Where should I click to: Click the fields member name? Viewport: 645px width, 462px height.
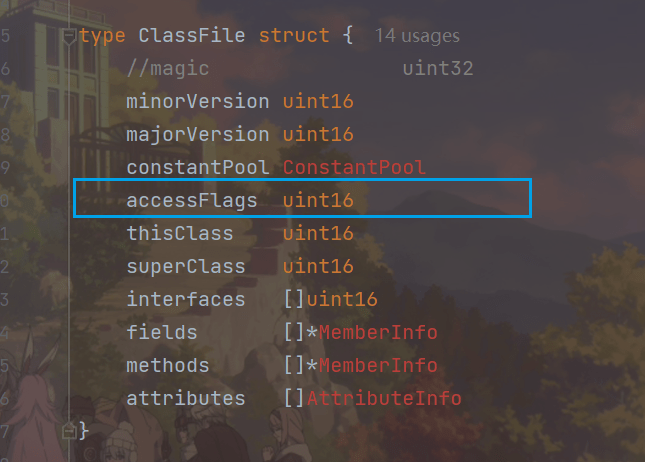pyautogui.click(x=162, y=333)
